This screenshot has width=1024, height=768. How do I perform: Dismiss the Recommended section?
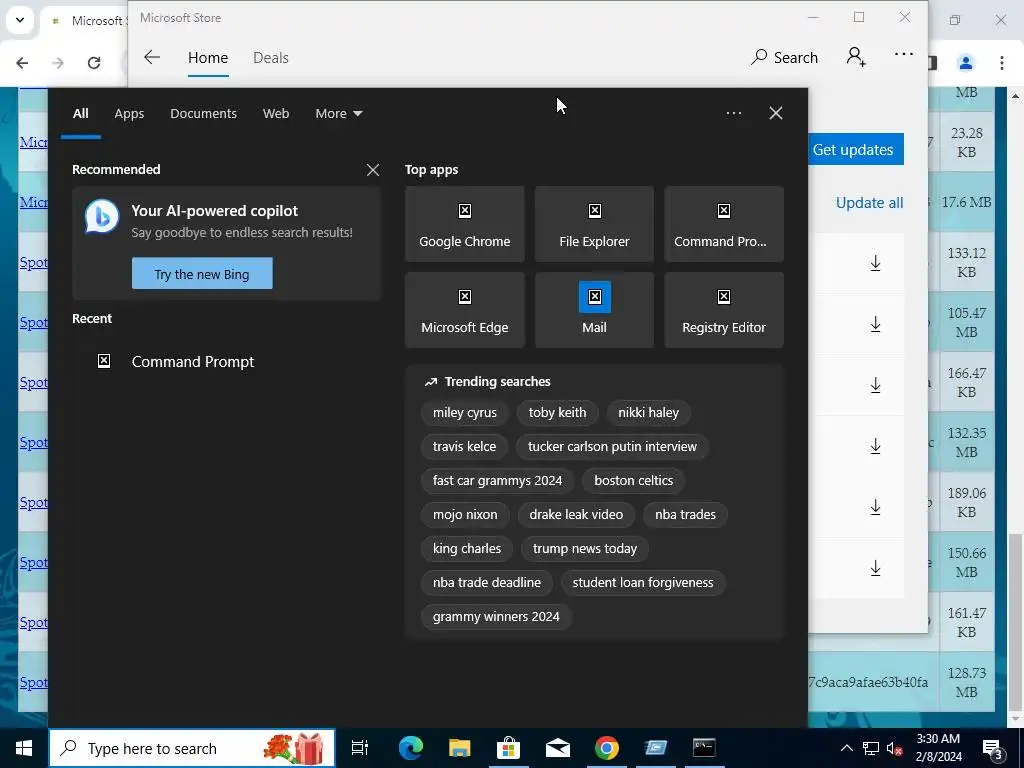(373, 170)
